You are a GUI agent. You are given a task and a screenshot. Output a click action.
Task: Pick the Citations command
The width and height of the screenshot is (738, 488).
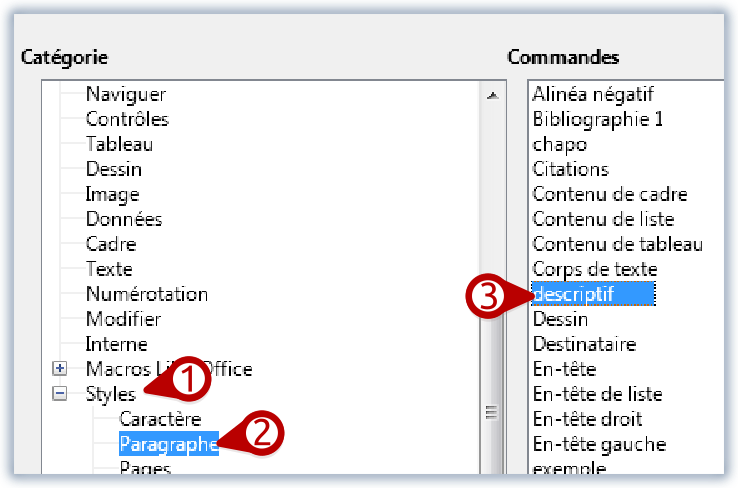point(570,169)
